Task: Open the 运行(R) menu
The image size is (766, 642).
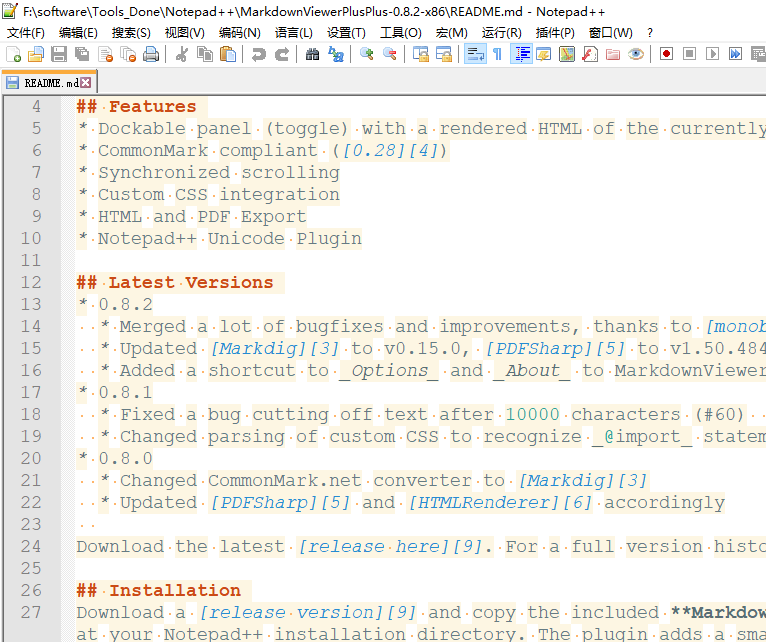Action: click(501, 33)
